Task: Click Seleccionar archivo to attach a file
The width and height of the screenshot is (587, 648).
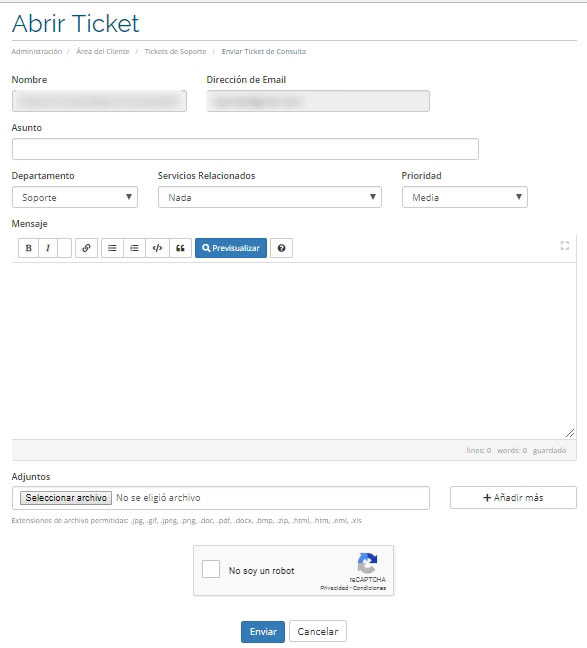Action: pyautogui.click(x=66, y=498)
